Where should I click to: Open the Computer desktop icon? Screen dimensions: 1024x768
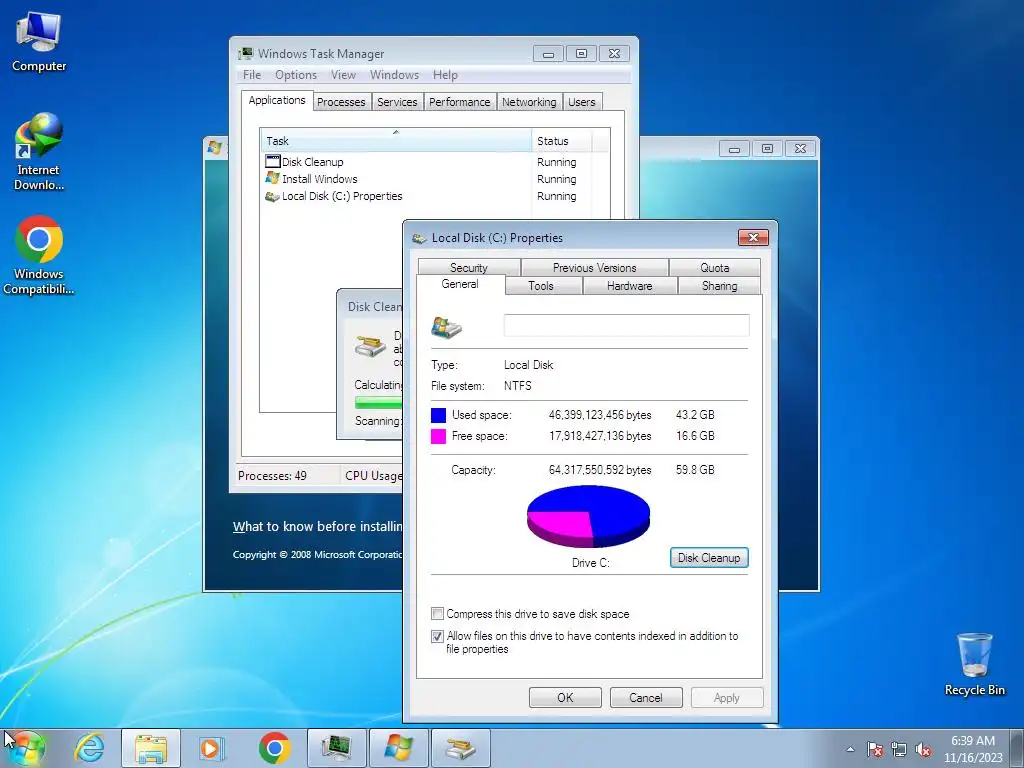(39, 42)
